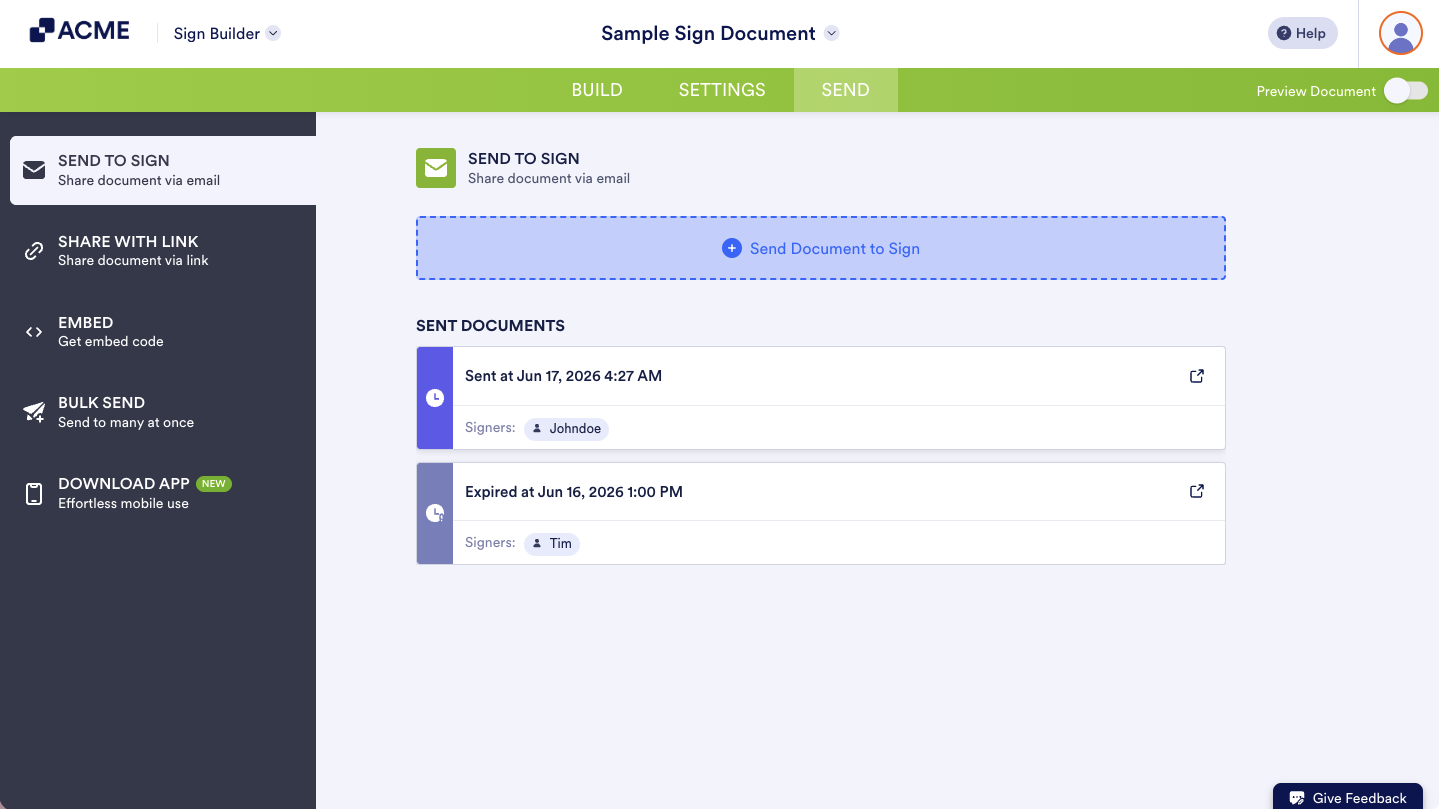Open the DOWNLOAD APP sidebar option
The width and height of the screenshot is (1439, 809).
[163, 493]
